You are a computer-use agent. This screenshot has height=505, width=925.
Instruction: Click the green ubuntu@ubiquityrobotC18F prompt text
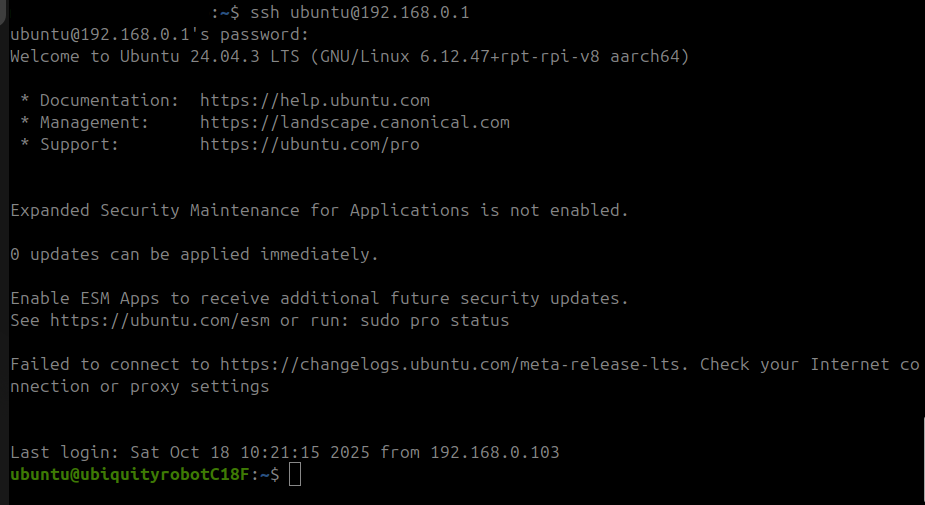(133, 475)
